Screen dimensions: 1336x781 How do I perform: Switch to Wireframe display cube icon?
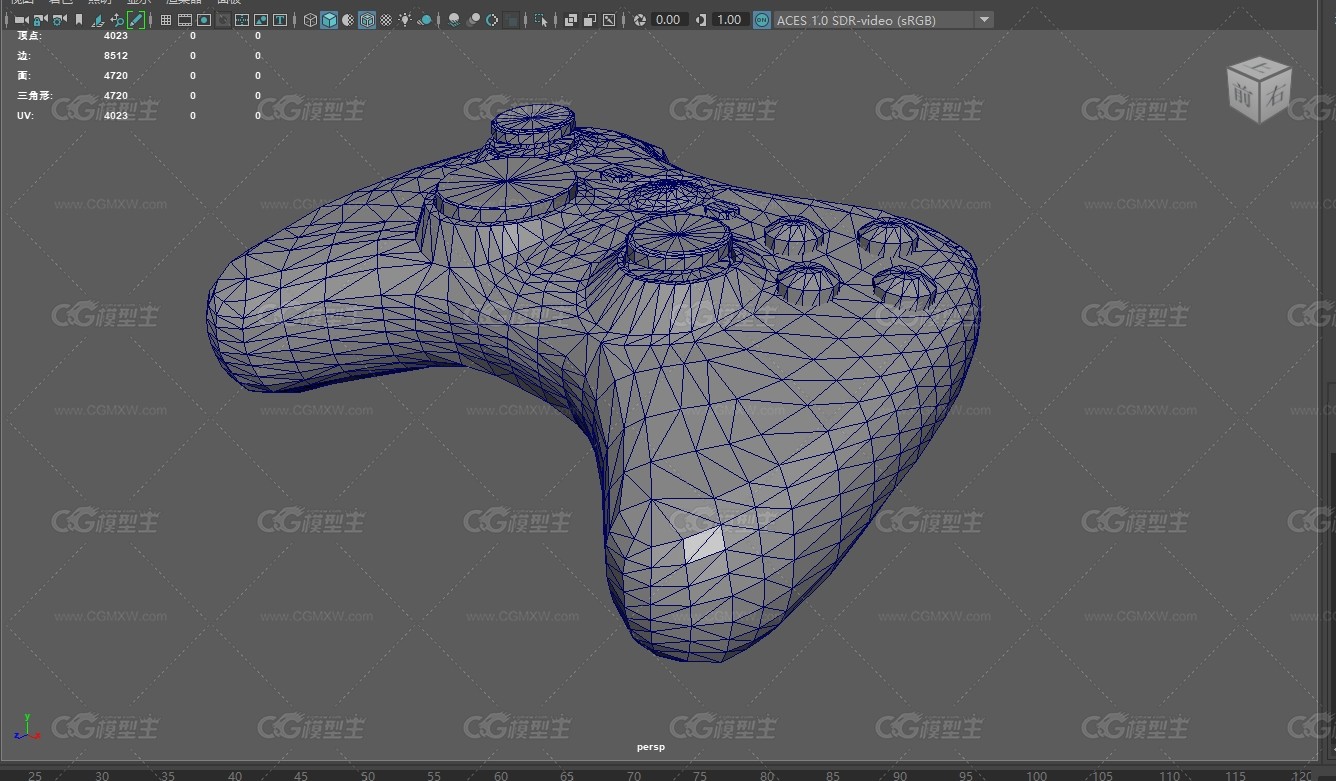pos(310,20)
